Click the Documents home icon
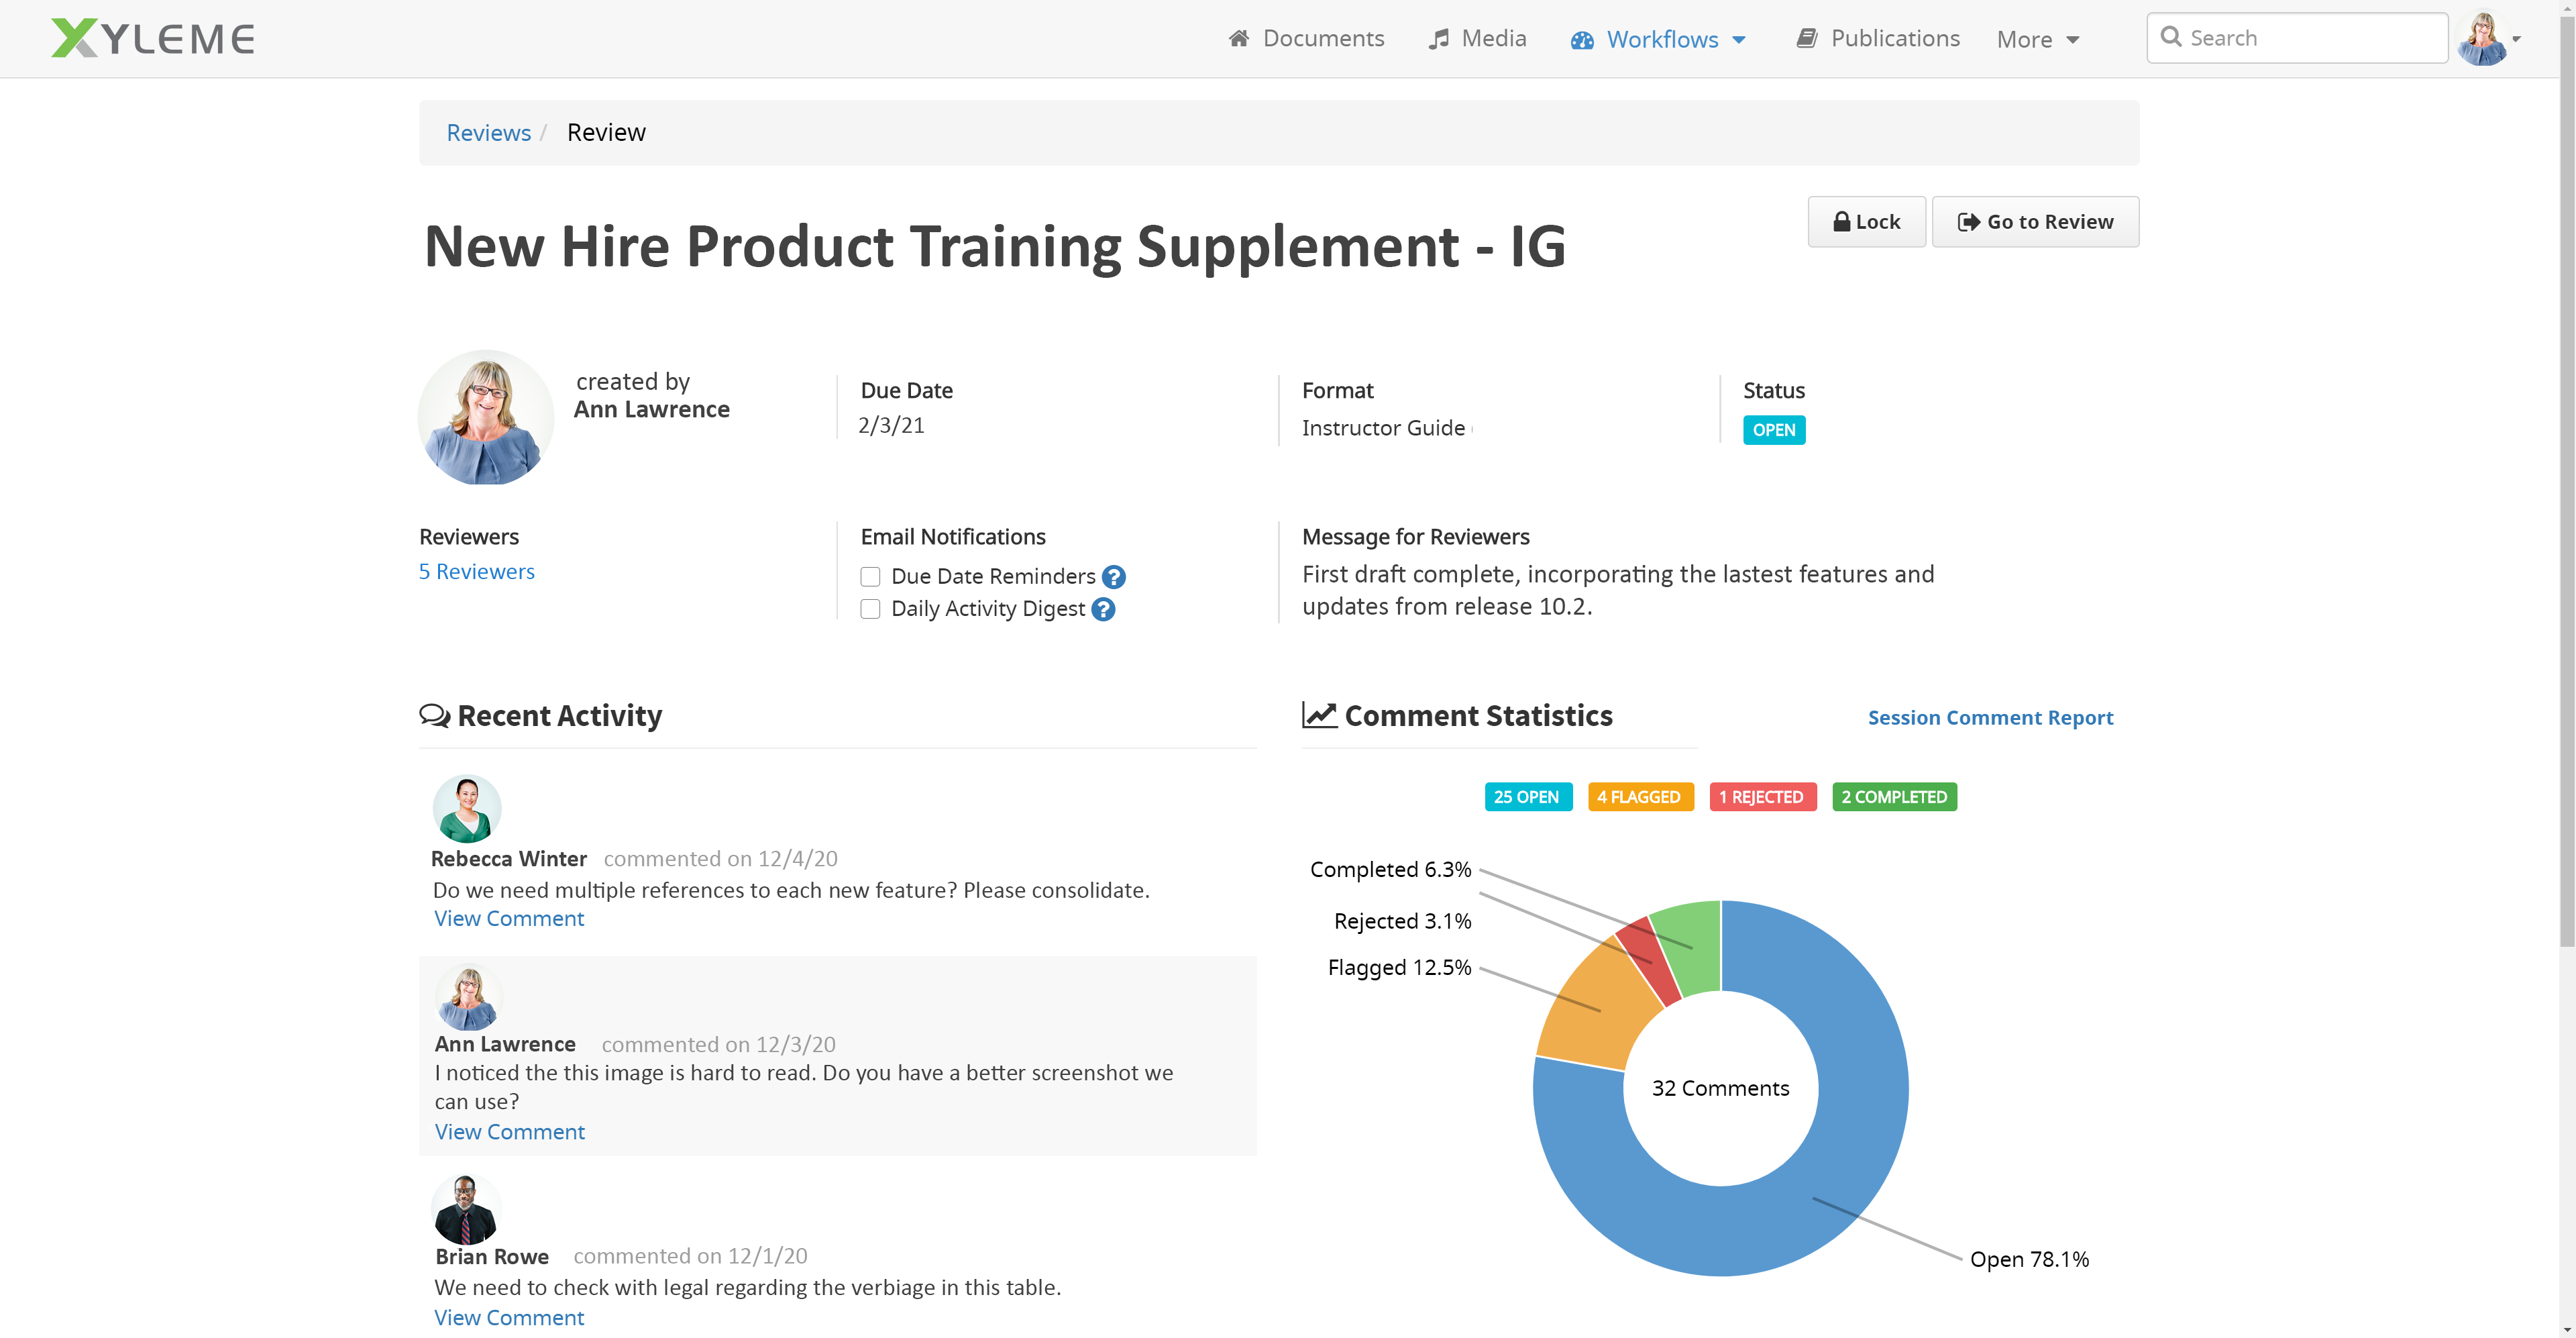Screen dimensions: 2576x1338 (x=1239, y=38)
